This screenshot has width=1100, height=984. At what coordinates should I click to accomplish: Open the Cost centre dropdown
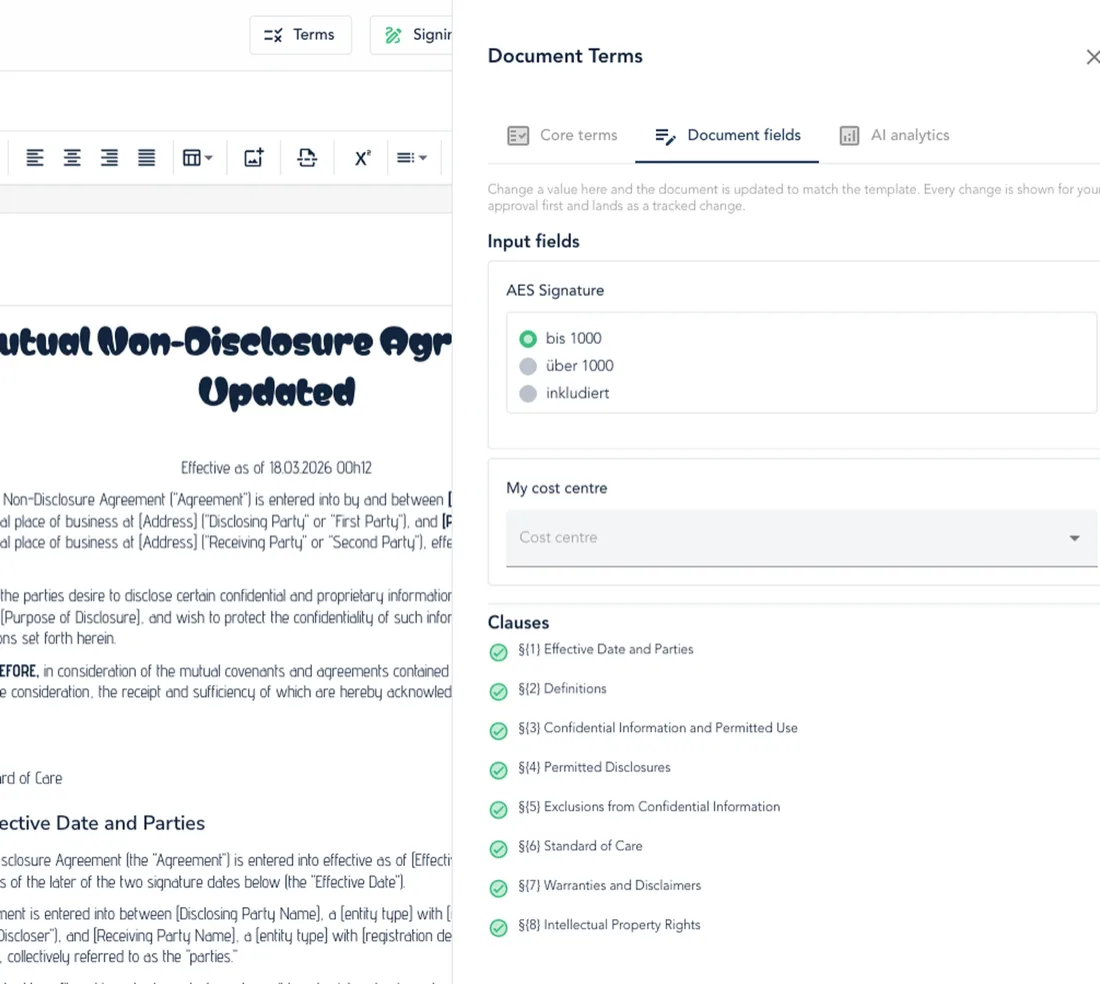coord(801,538)
